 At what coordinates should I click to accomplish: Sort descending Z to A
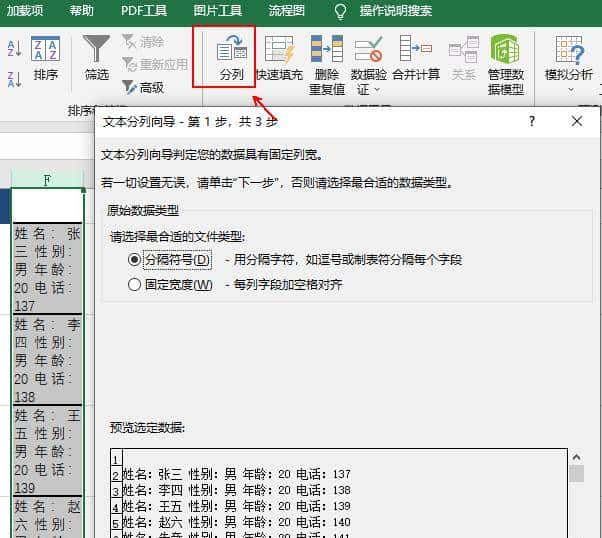point(15,79)
